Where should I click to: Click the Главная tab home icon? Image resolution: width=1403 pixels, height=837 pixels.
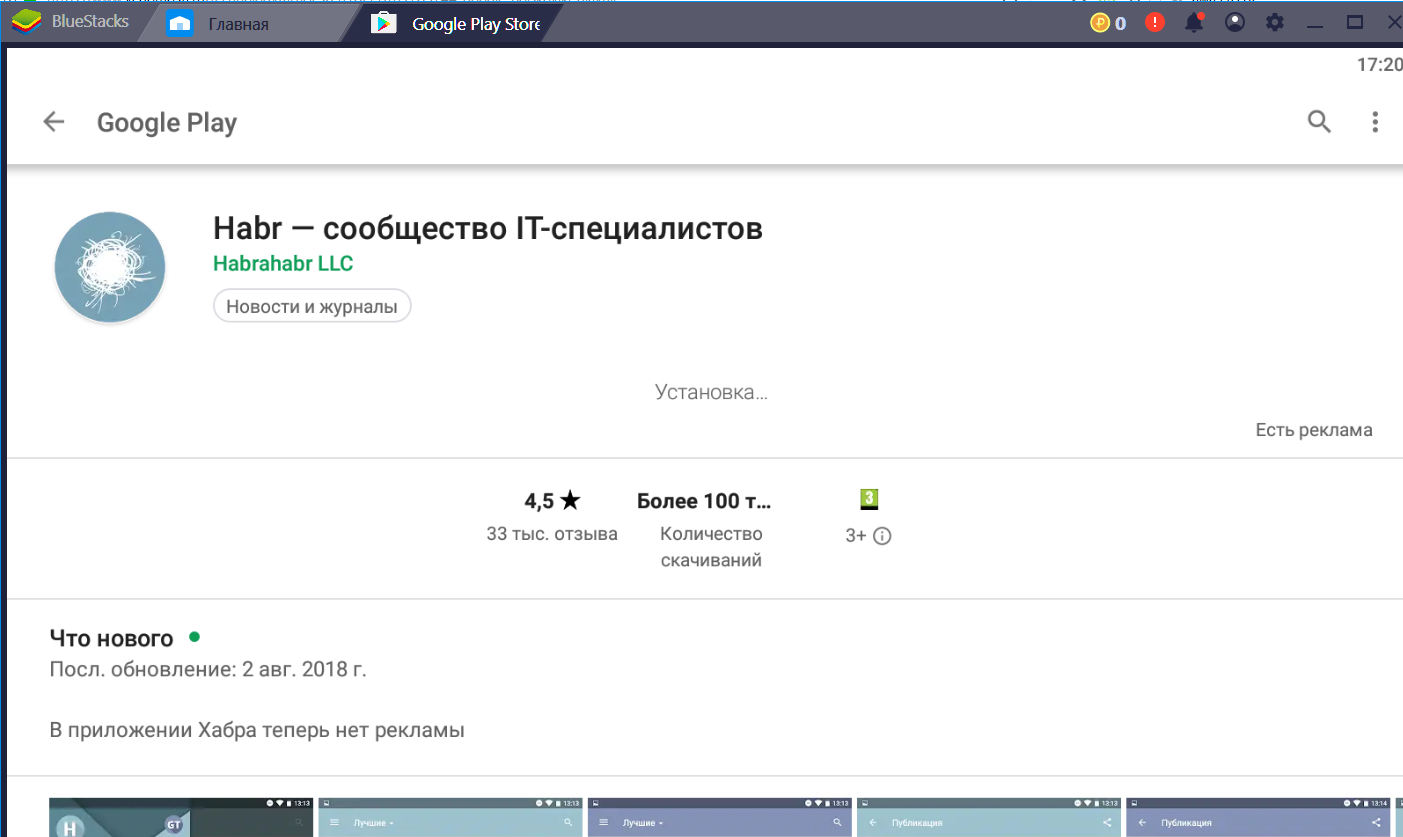[x=181, y=24]
